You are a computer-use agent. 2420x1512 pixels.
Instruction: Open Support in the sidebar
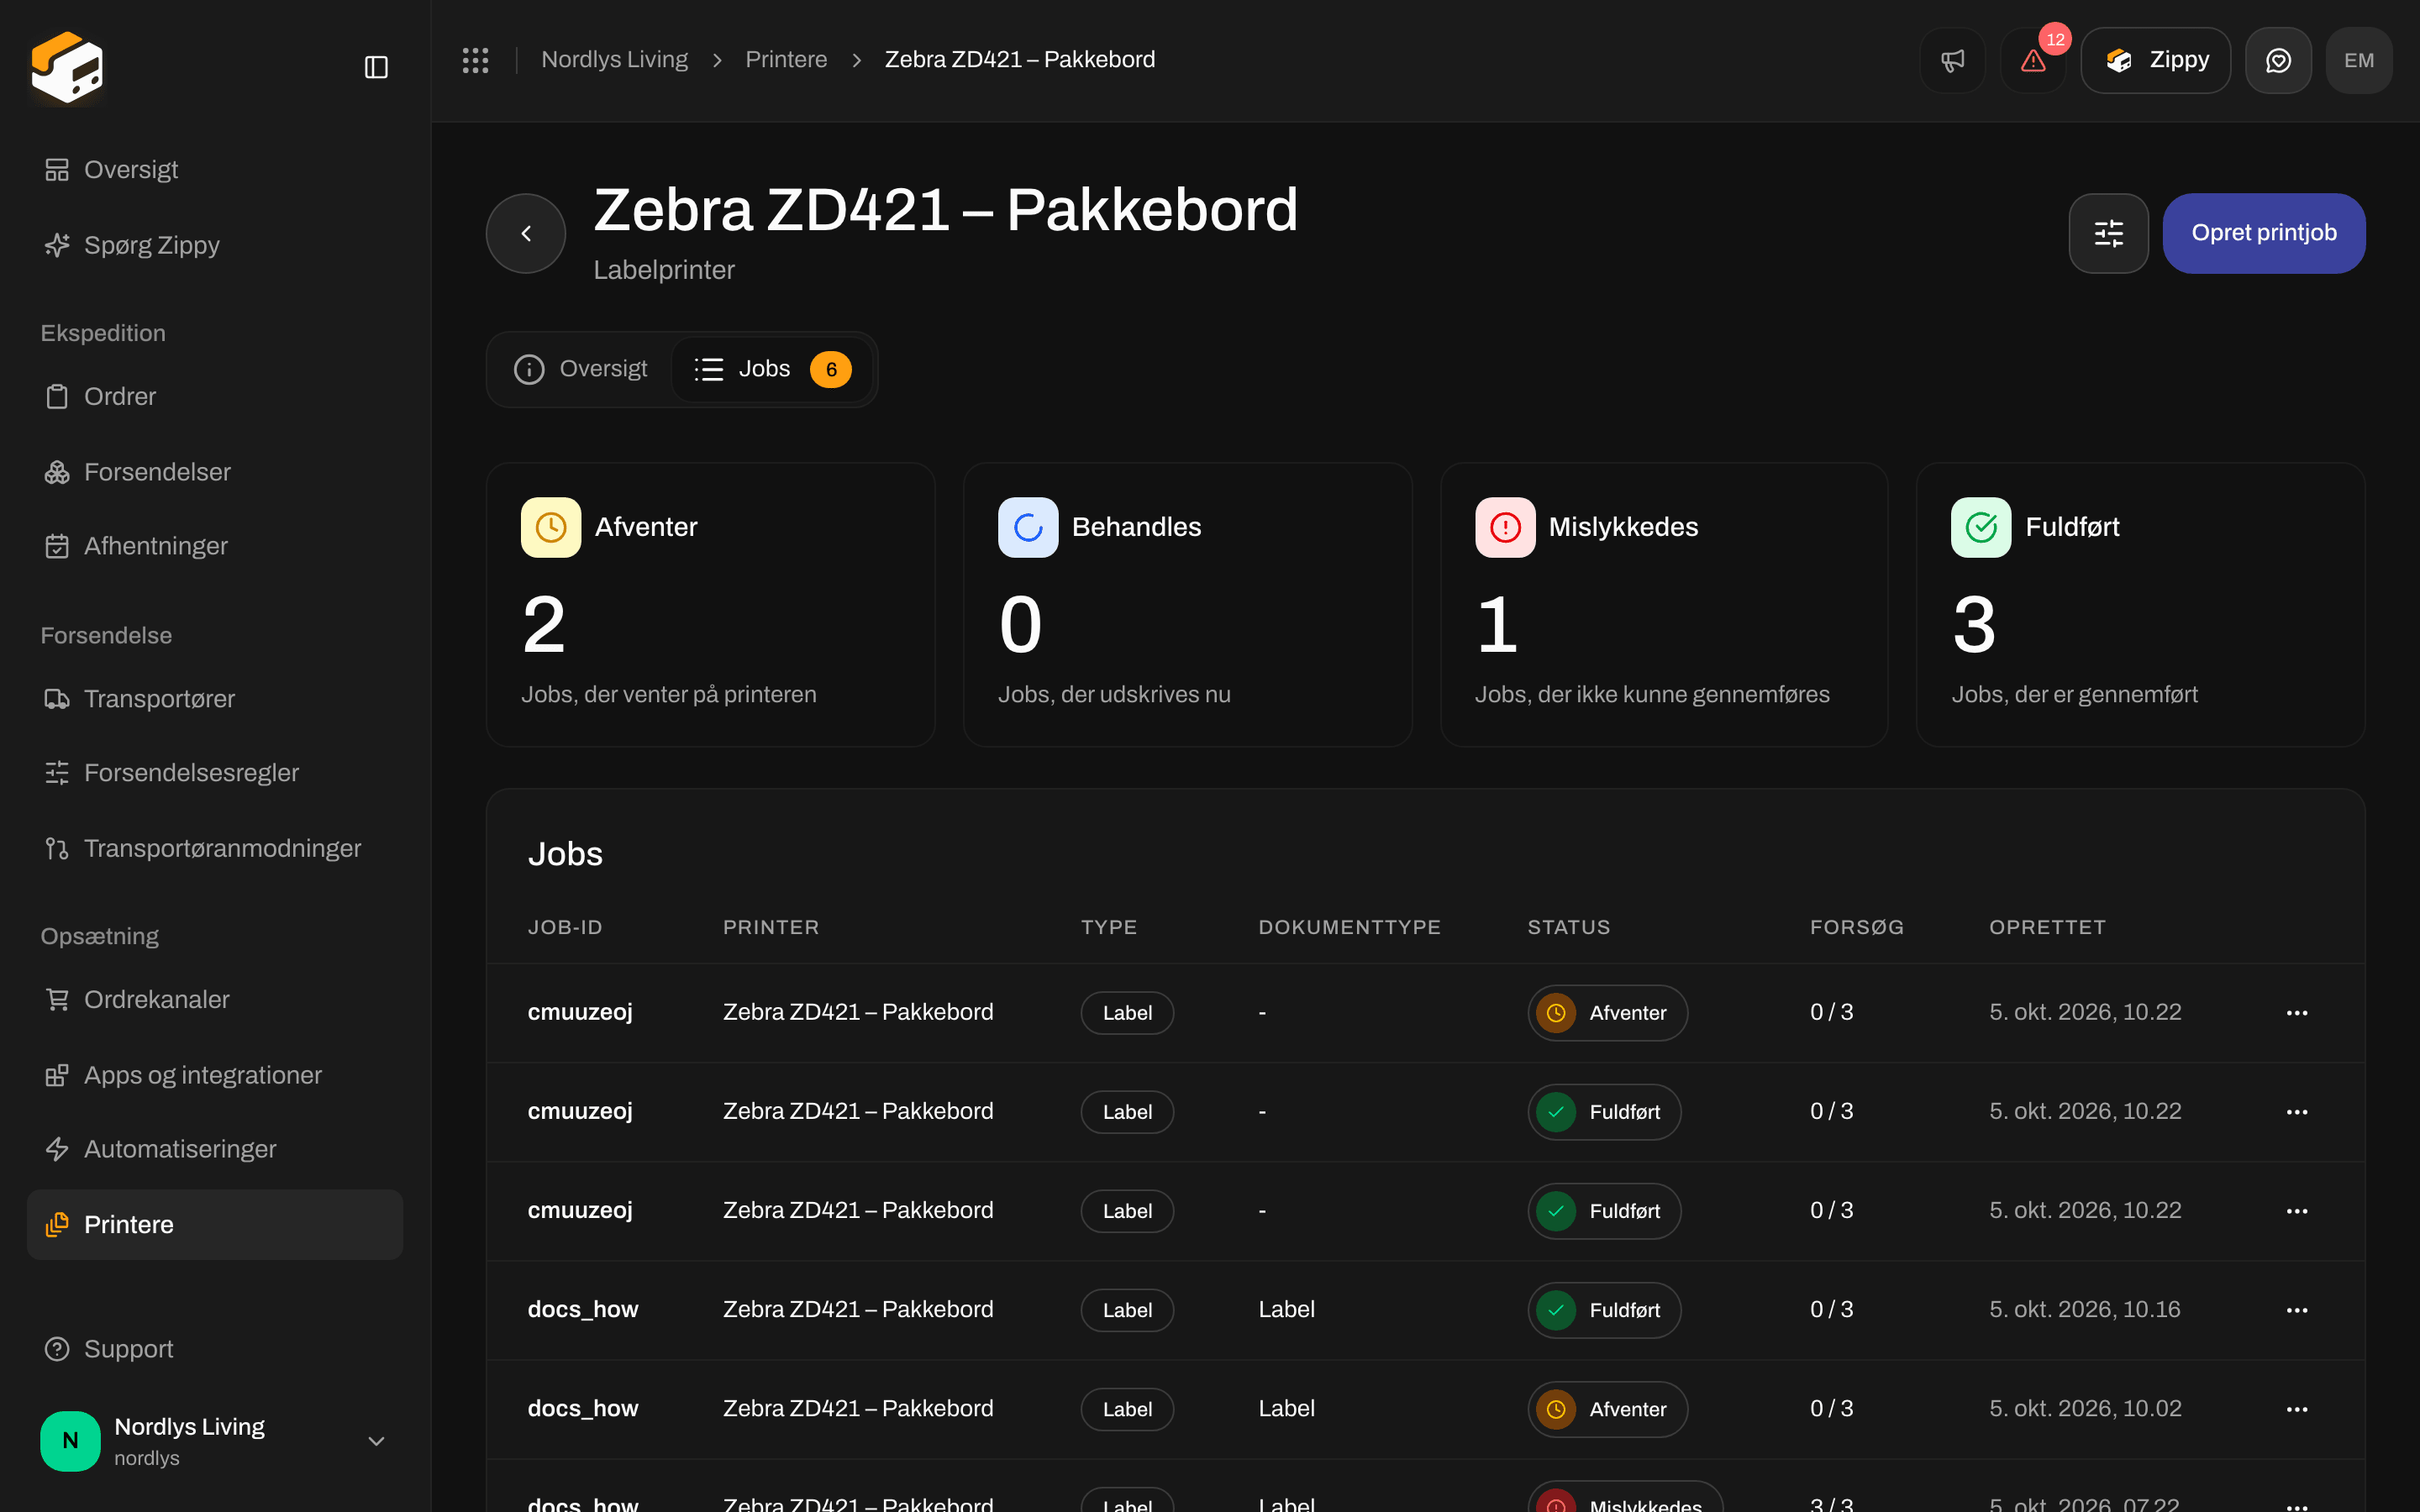215,1349
